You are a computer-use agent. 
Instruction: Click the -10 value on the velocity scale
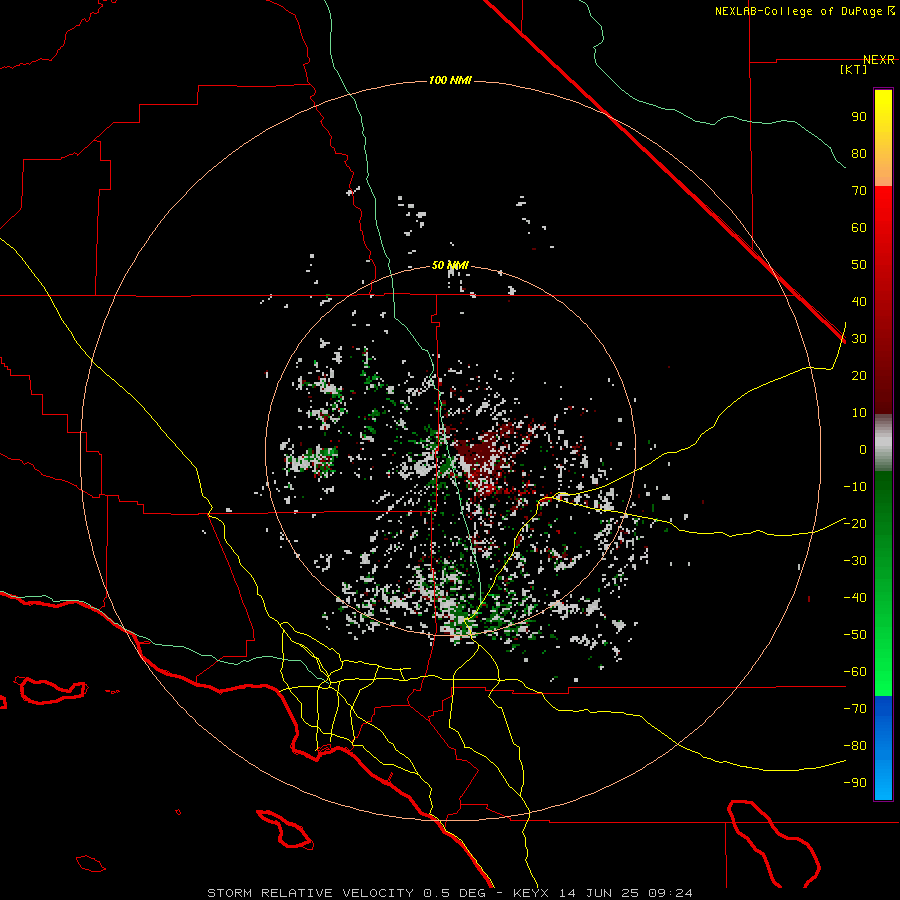(x=855, y=487)
